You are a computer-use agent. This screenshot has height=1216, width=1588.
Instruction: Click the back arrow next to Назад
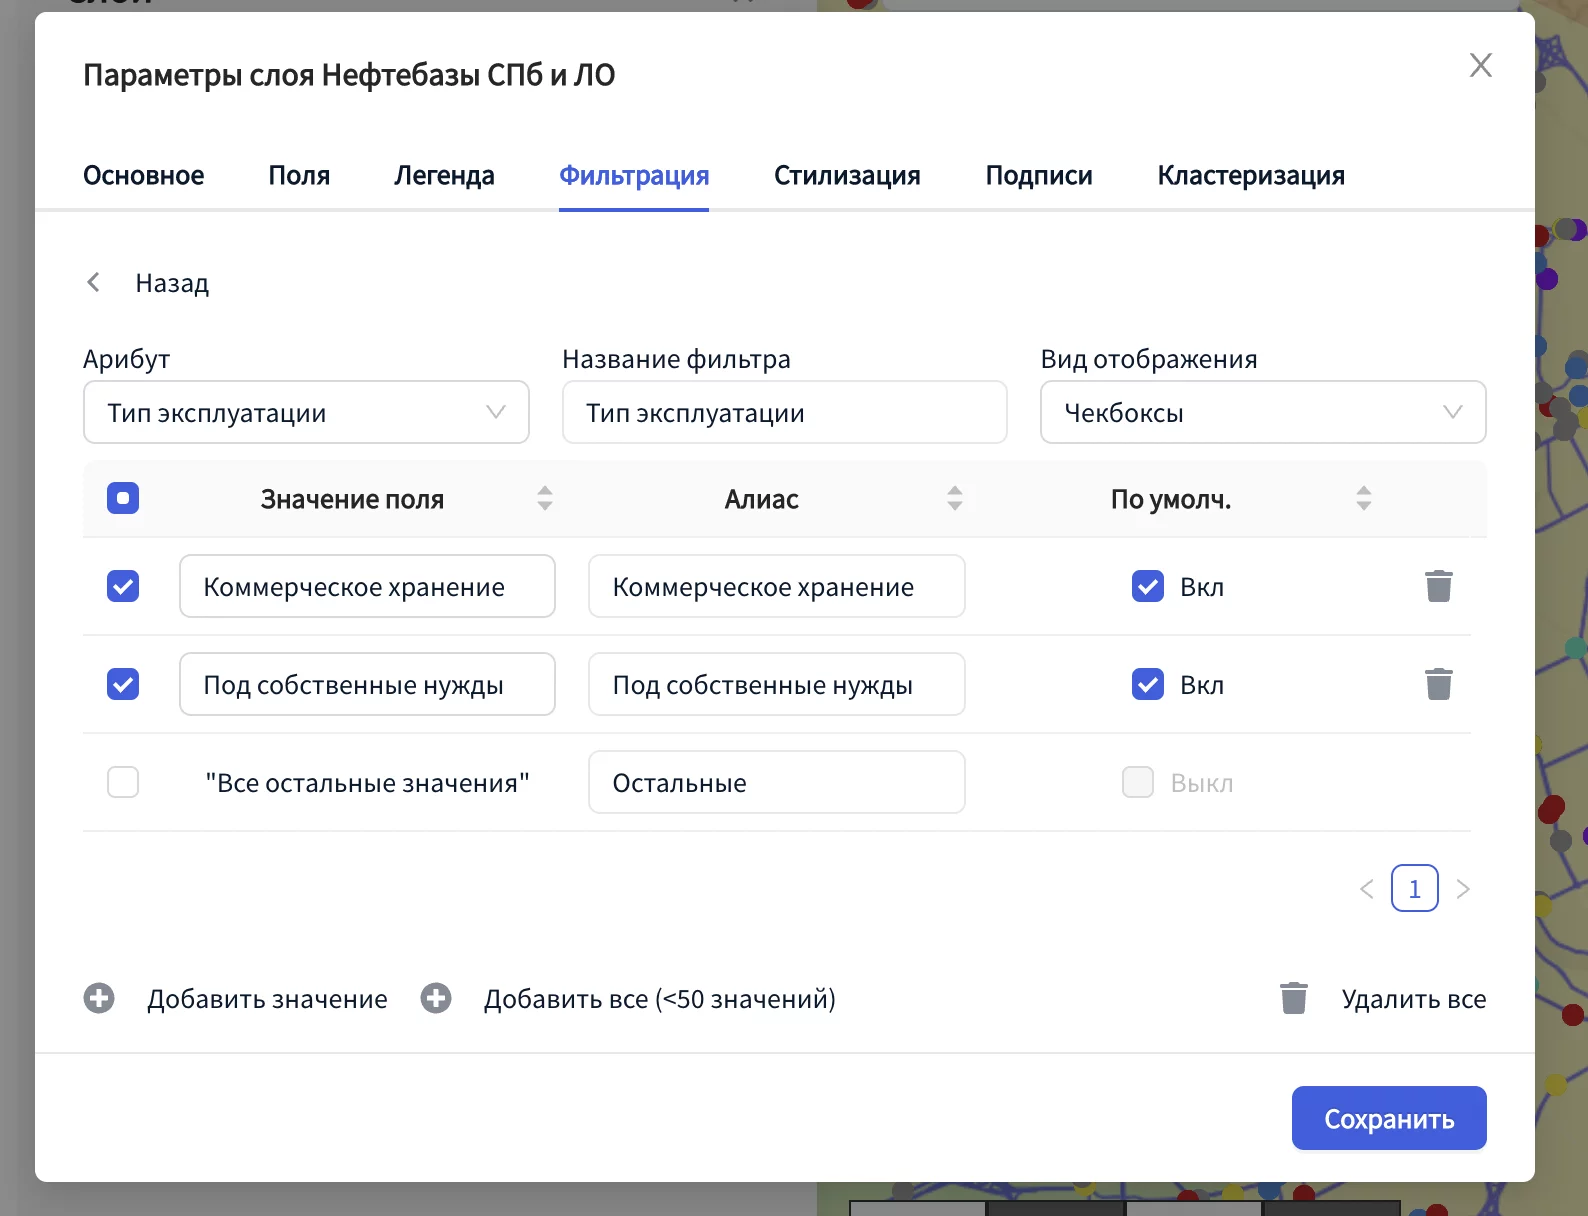pyautogui.click(x=94, y=283)
